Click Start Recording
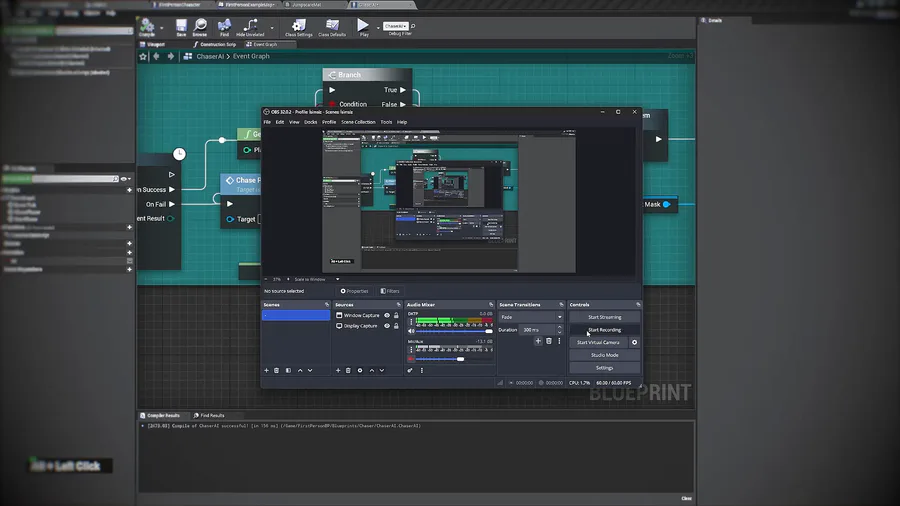Image resolution: width=900 pixels, height=506 pixels. pos(604,330)
